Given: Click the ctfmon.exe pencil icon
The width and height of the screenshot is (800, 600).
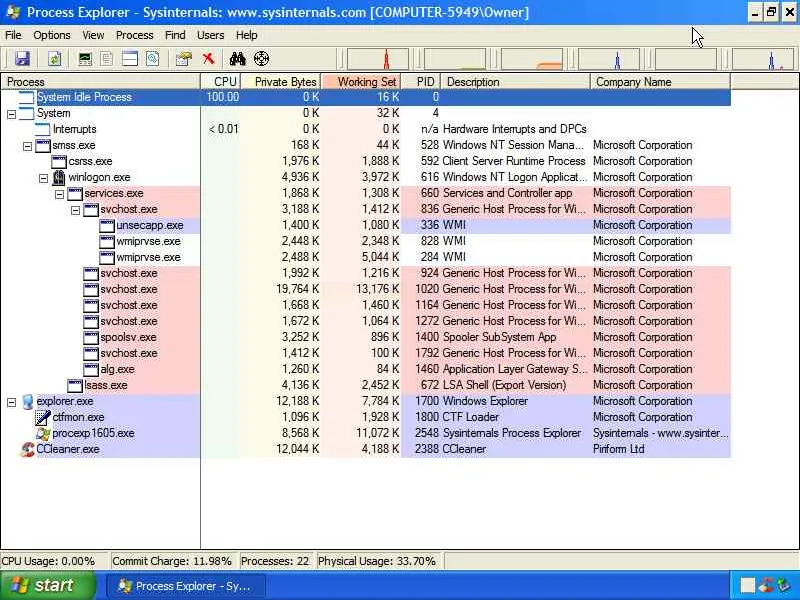Looking at the screenshot, I should [x=43, y=417].
